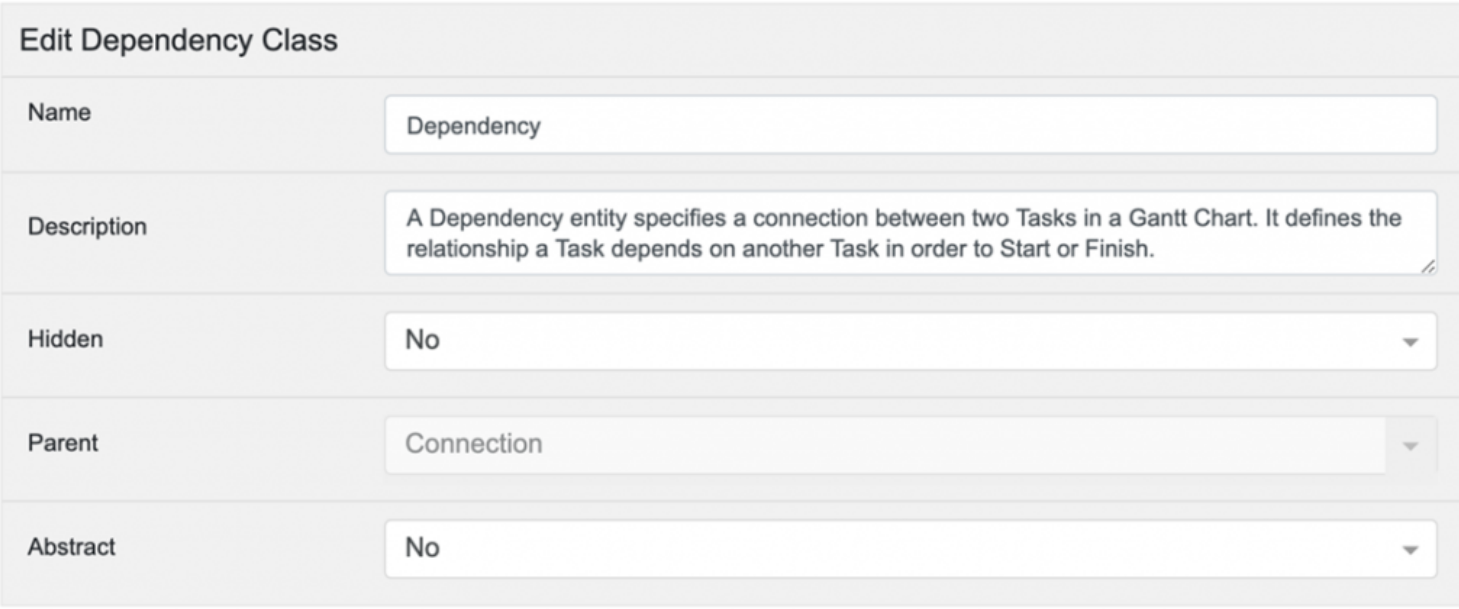The image size is (1459, 609).
Task: Click the Edit Dependency Class heading
Action: (x=178, y=41)
